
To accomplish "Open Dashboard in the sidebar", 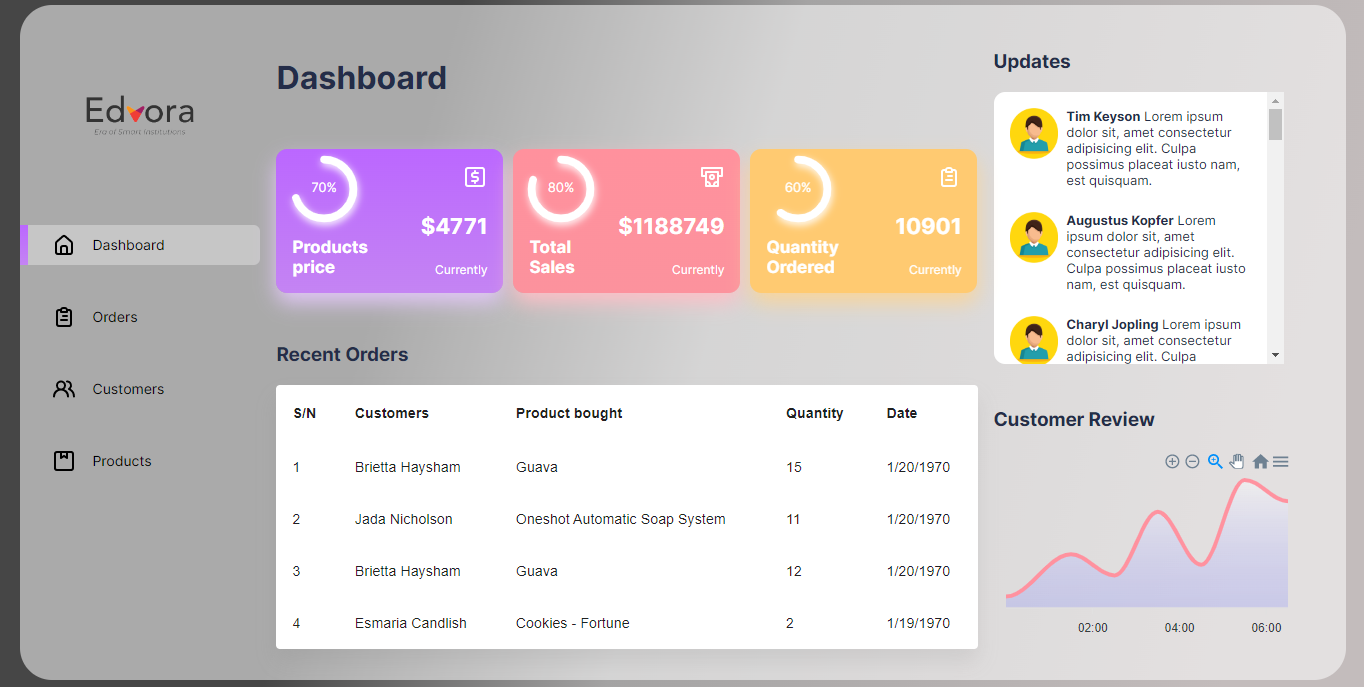I will pos(128,245).
